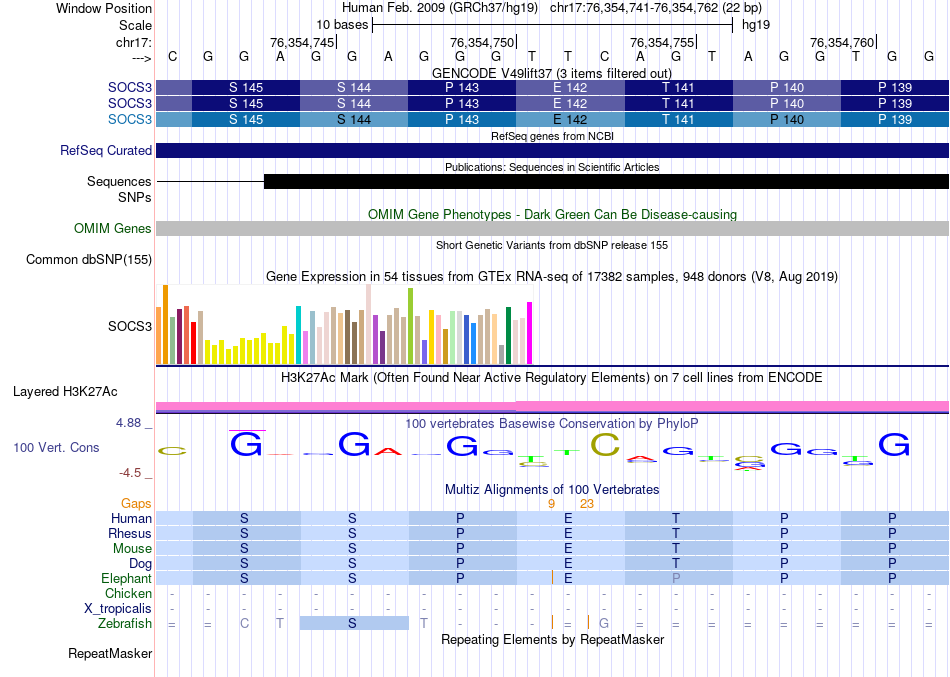The height and width of the screenshot is (677, 950).
Task: Click the 'SNPs' track label
Action: (135, 197)
